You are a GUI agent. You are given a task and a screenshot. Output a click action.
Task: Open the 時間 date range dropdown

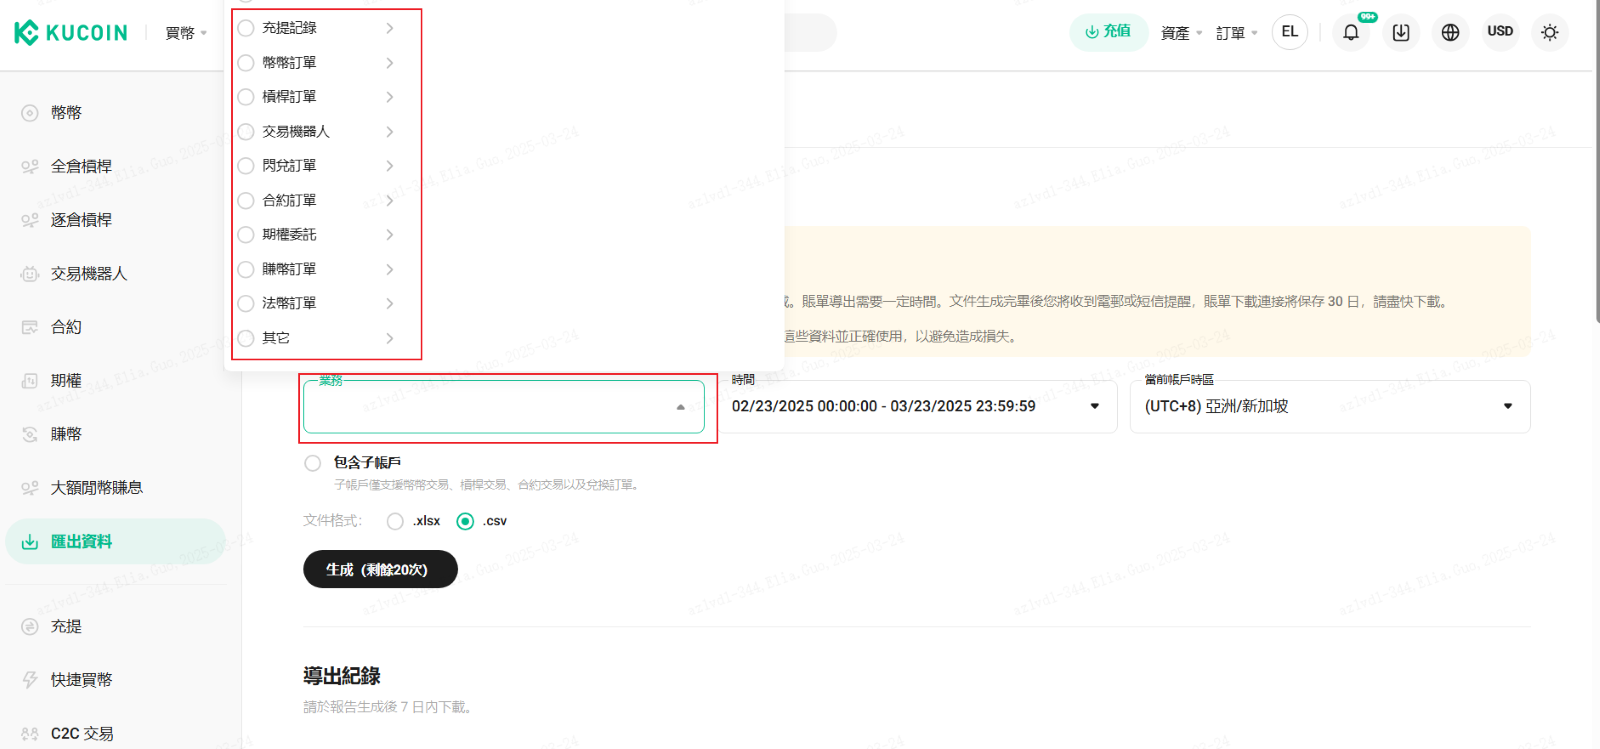[x=917, y=407]
